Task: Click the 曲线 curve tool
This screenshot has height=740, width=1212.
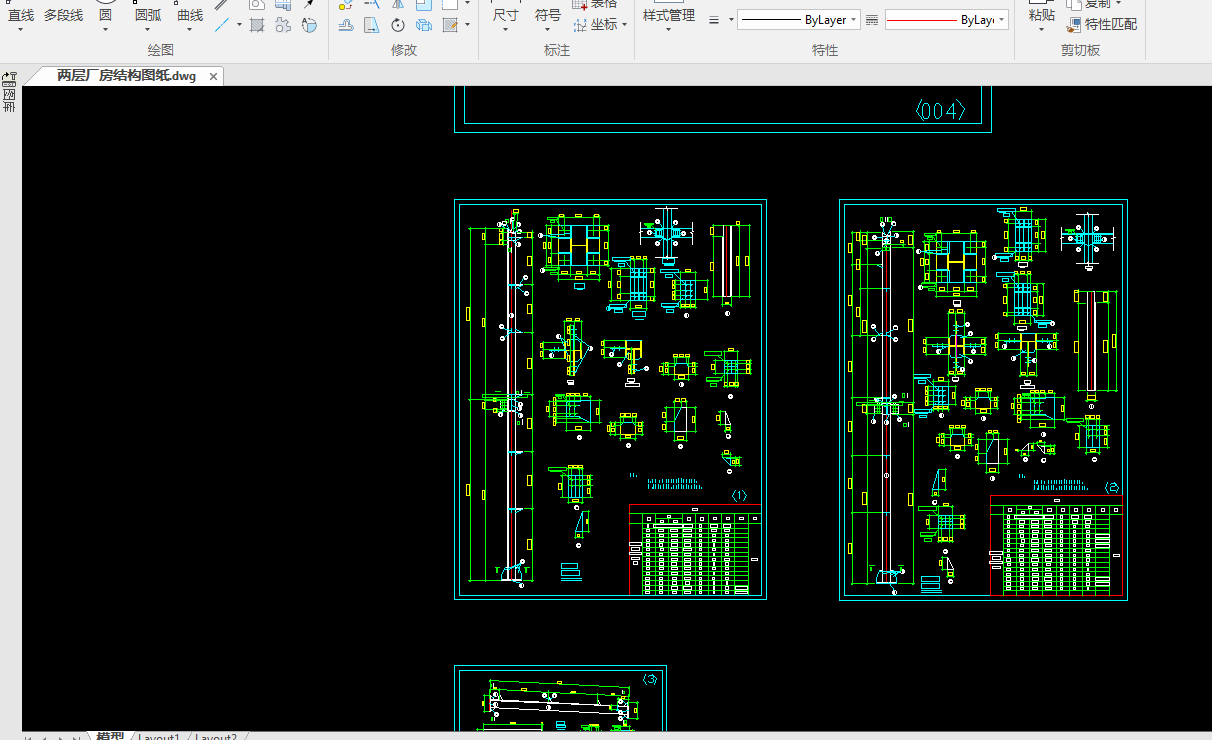Action: pyautogui.click(x=190, y=15)
